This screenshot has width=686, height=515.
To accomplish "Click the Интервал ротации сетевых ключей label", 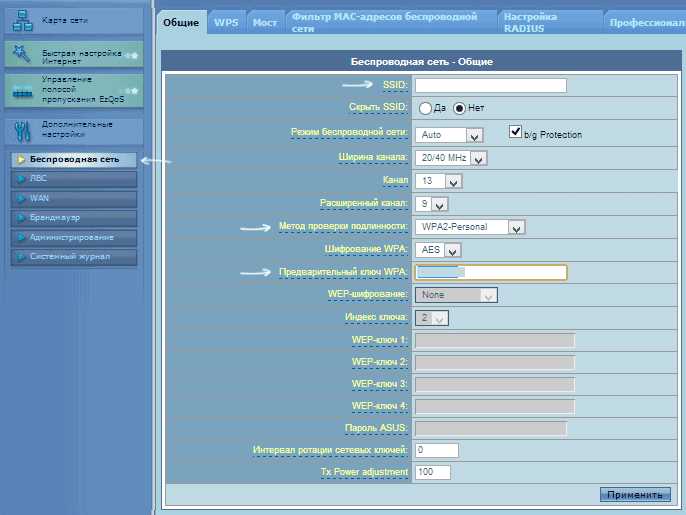I will (x=330, y=450).
